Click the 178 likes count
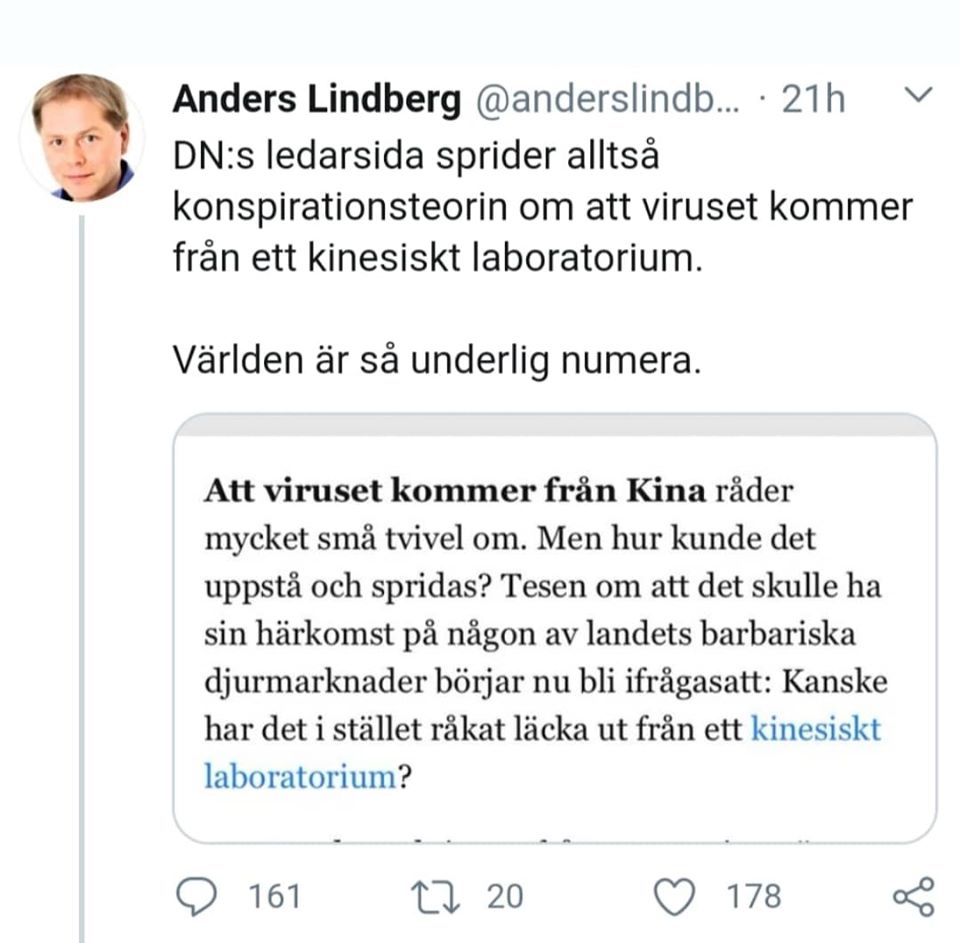 [x=754, y=896]
